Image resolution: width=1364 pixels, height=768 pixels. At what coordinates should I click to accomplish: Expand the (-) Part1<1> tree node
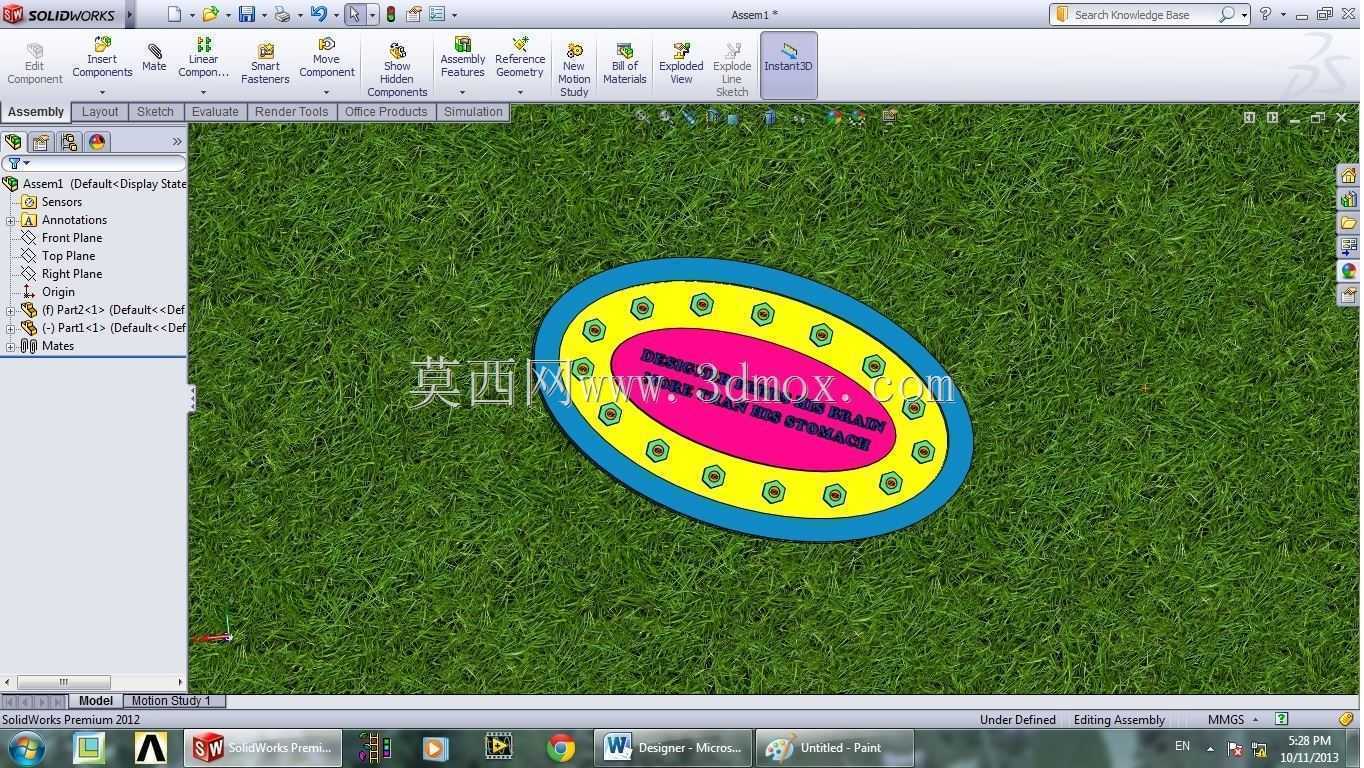pos(11,328)
